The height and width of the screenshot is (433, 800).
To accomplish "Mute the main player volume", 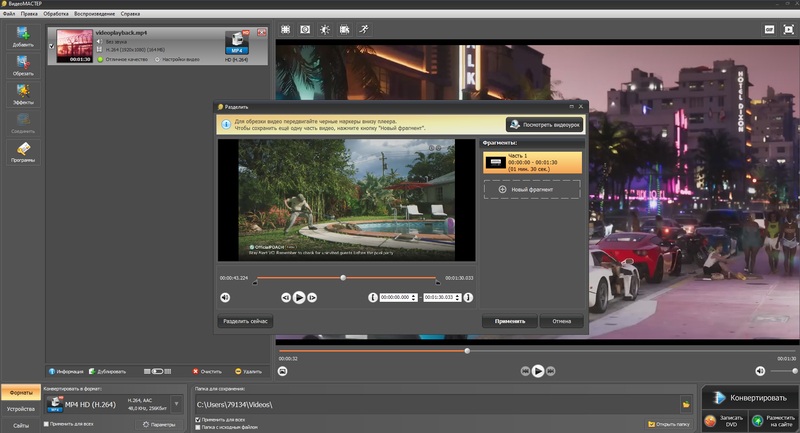I will tap(760, 371).
